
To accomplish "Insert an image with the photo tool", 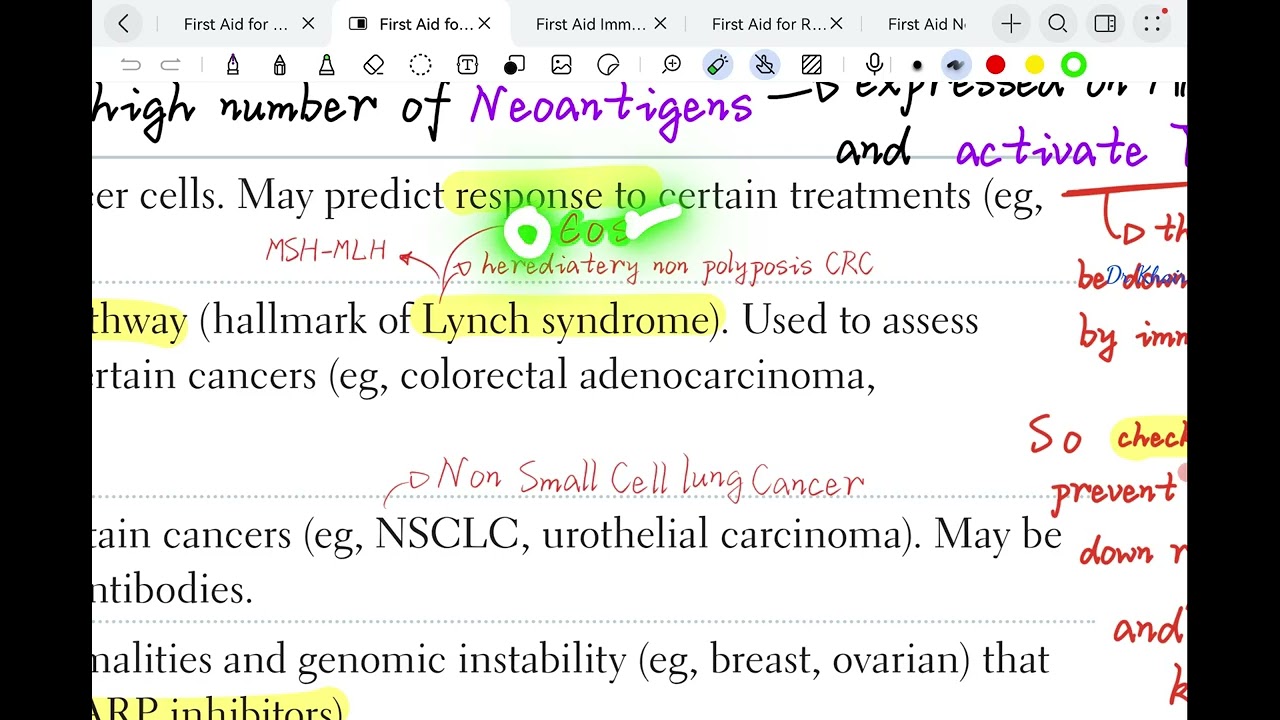I will point(561,65).
